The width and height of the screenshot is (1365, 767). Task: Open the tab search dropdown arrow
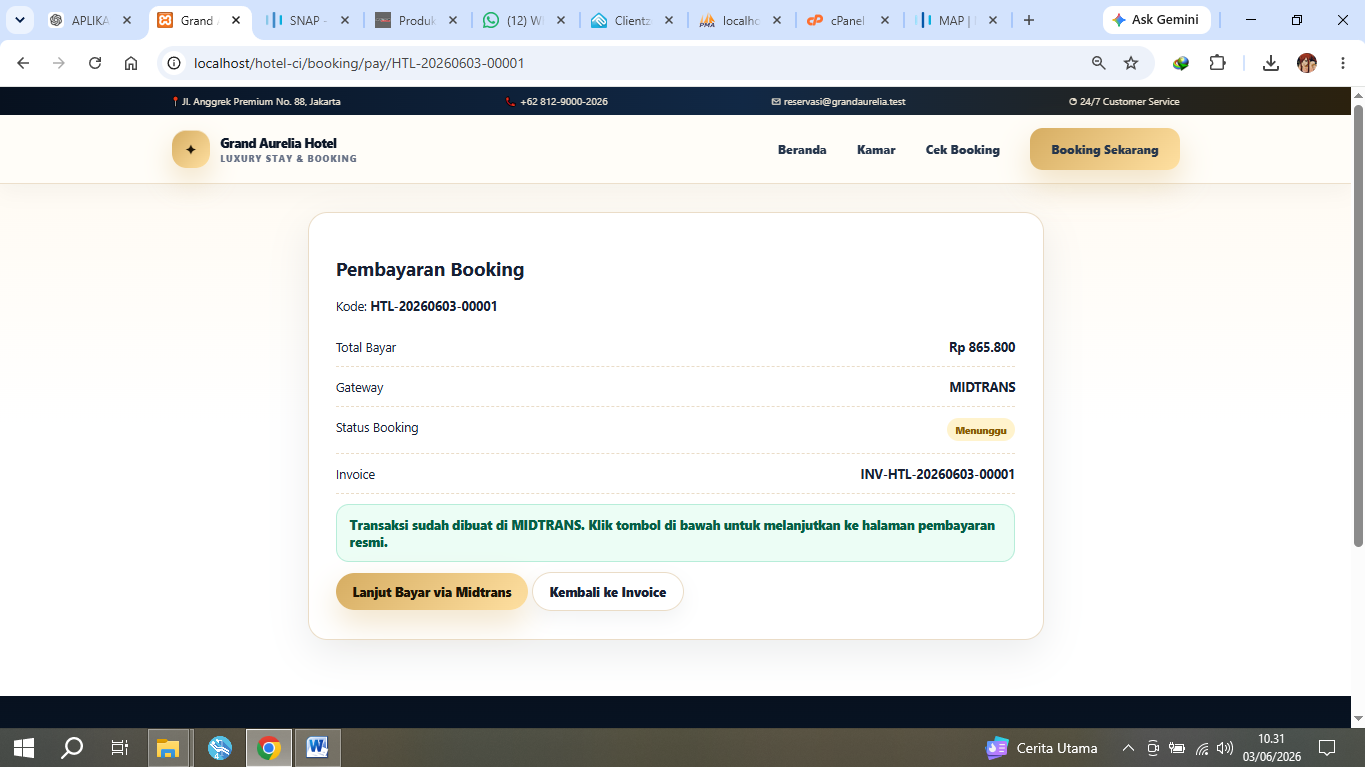[19, 20]
